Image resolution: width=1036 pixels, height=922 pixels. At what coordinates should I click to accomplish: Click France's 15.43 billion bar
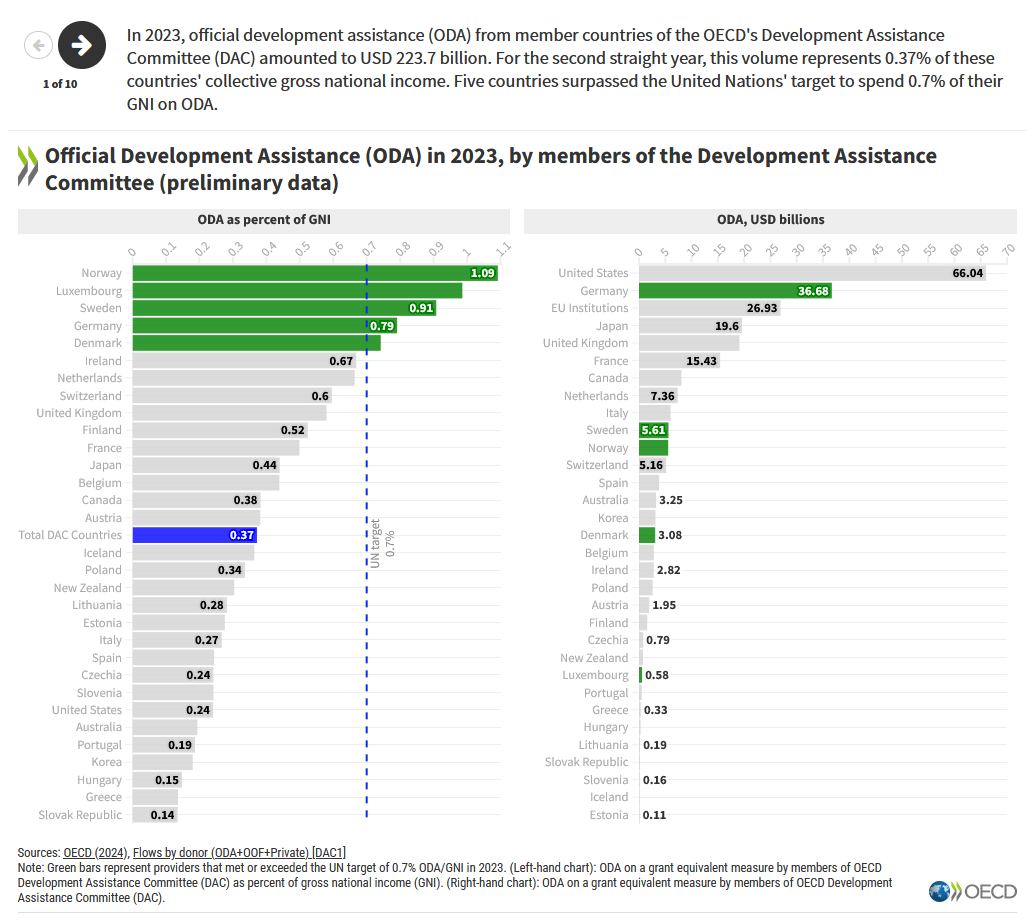(679, 361)
